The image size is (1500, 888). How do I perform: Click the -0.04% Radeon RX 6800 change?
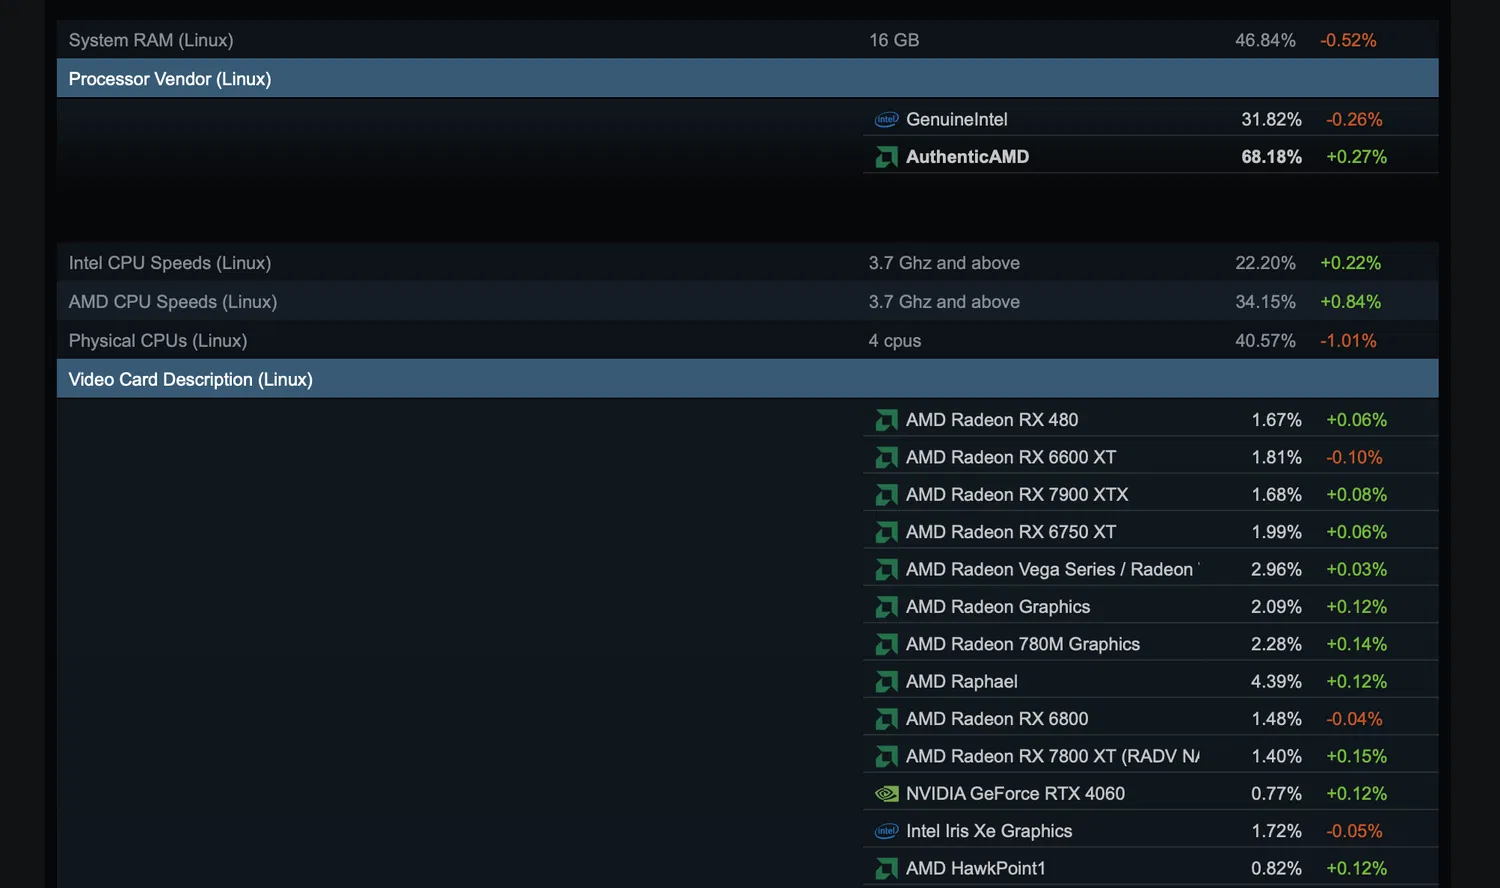coord(1354,719)
